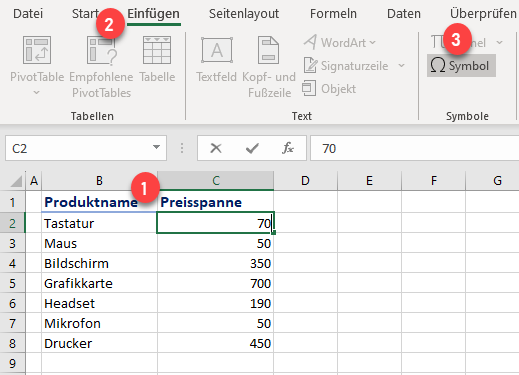Viewport: 519px width, 375px height.
Task: Open the Datei tab
Action: [x=28, y=14]
